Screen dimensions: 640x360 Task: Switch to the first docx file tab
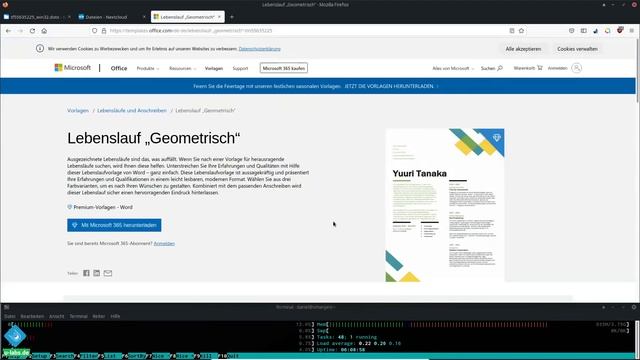coord(37,17)
